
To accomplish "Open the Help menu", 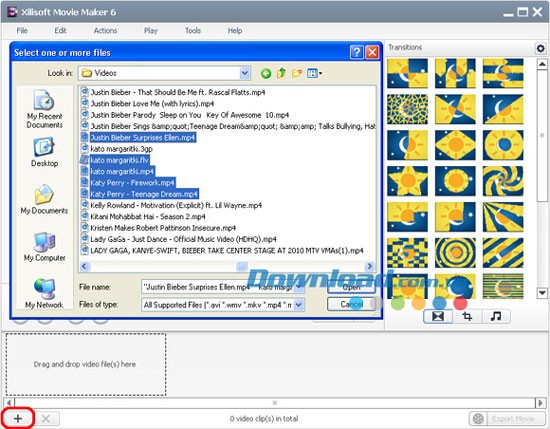I will 235,31.
